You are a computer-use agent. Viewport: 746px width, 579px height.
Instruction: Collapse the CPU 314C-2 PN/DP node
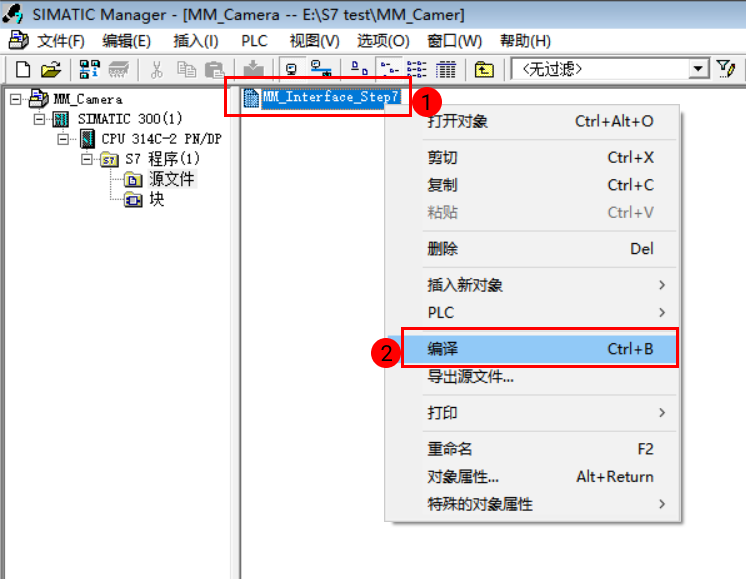63,139
